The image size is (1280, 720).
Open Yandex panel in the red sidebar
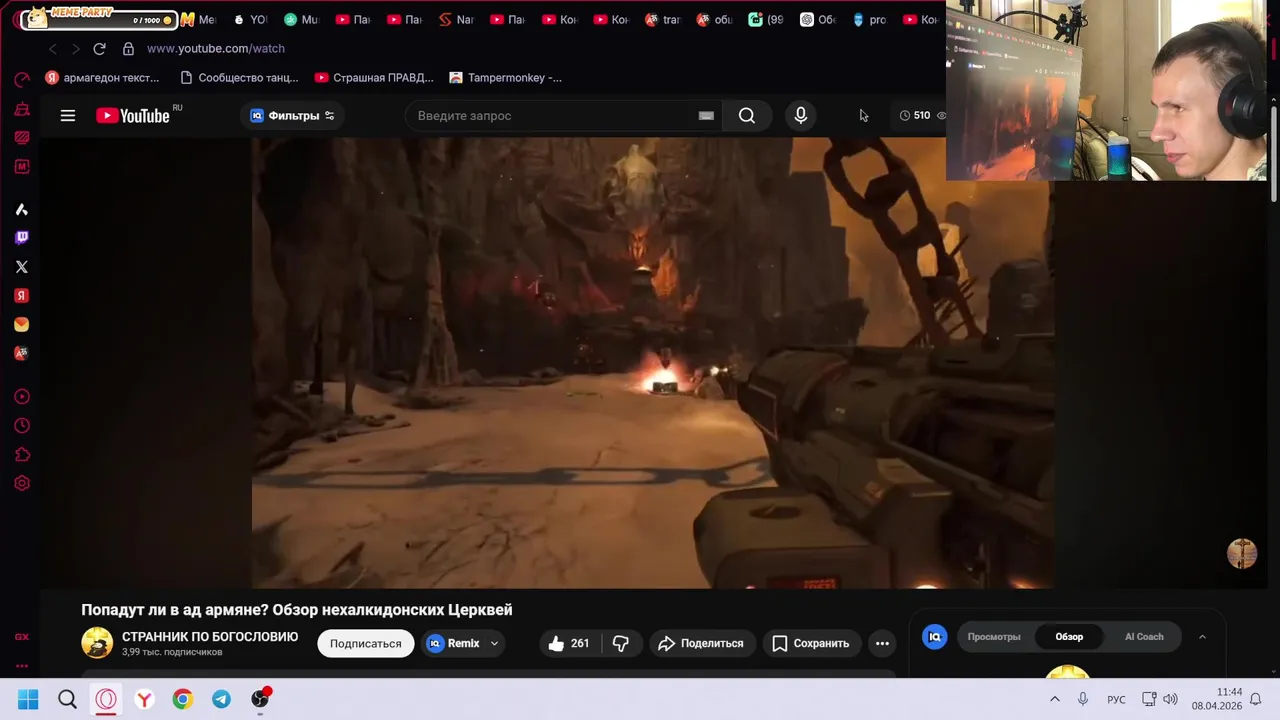pos(22,296)
